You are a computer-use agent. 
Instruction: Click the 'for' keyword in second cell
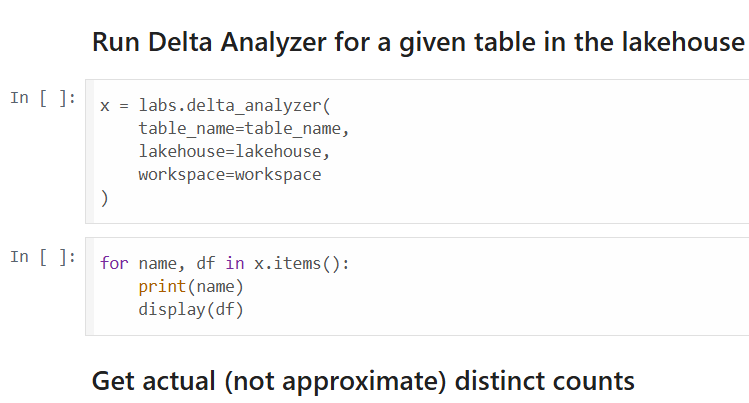click(114, 264)
